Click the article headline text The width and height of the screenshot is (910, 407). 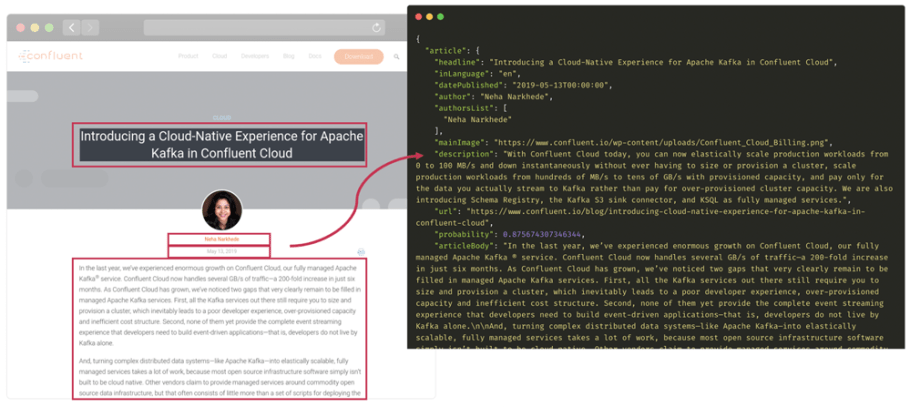pyautogui.click(x=222, y=145)
